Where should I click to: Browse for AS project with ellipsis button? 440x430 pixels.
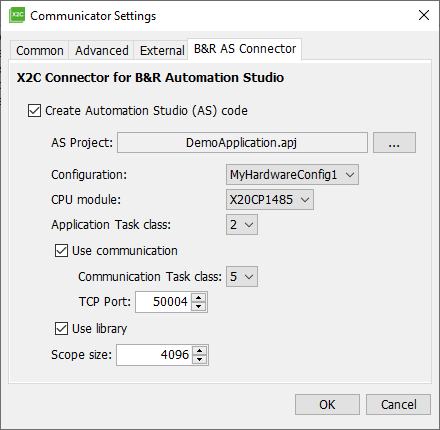tap(394, 143)
